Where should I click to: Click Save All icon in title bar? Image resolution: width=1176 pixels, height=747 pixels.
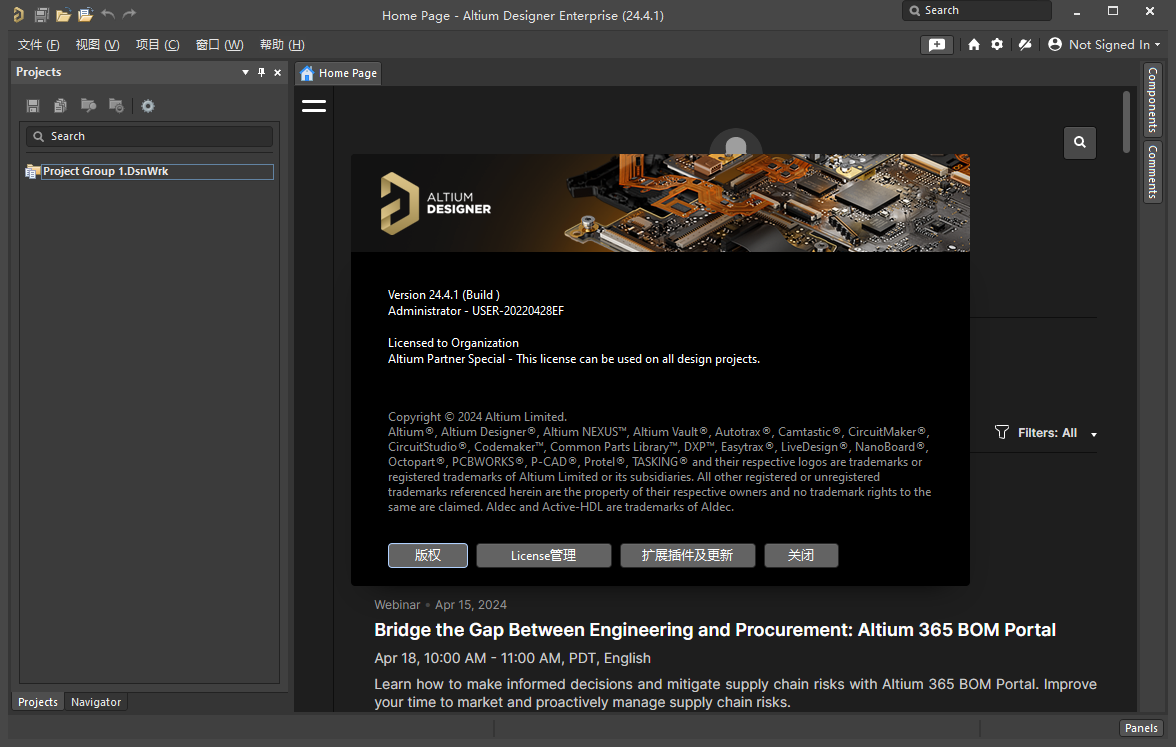(x=41, y=14)
